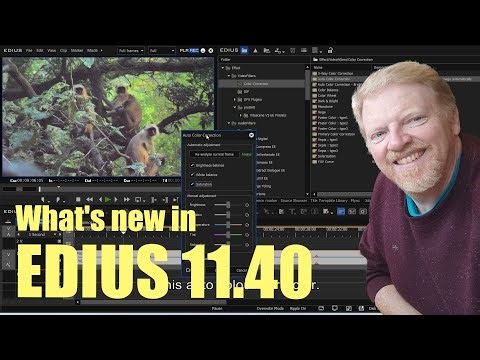Open the Edit menu

[x=40, y=50]
